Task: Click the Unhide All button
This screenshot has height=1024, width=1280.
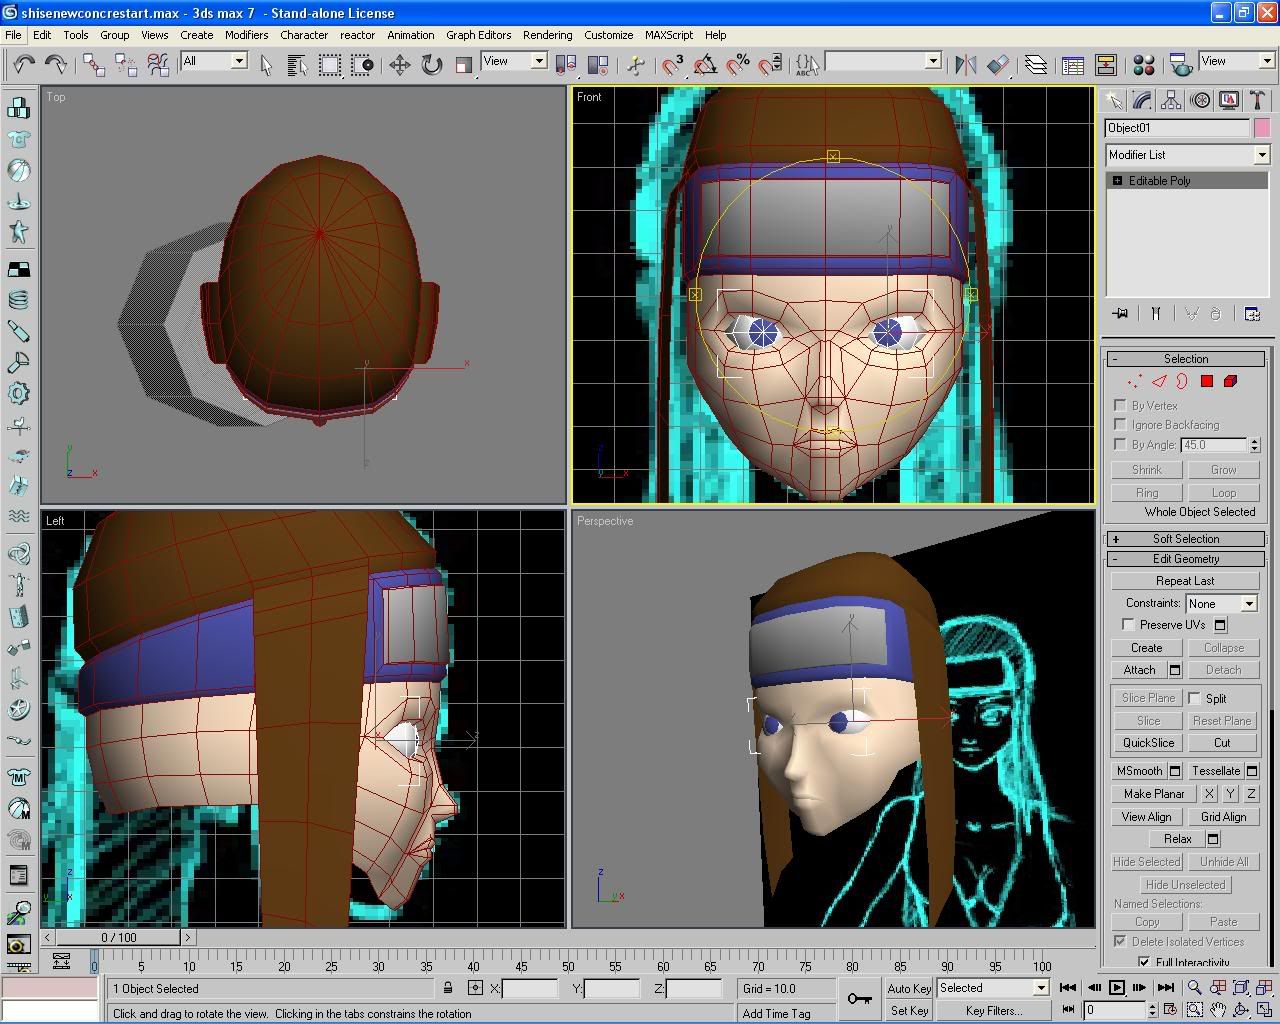Action: 1223,861
